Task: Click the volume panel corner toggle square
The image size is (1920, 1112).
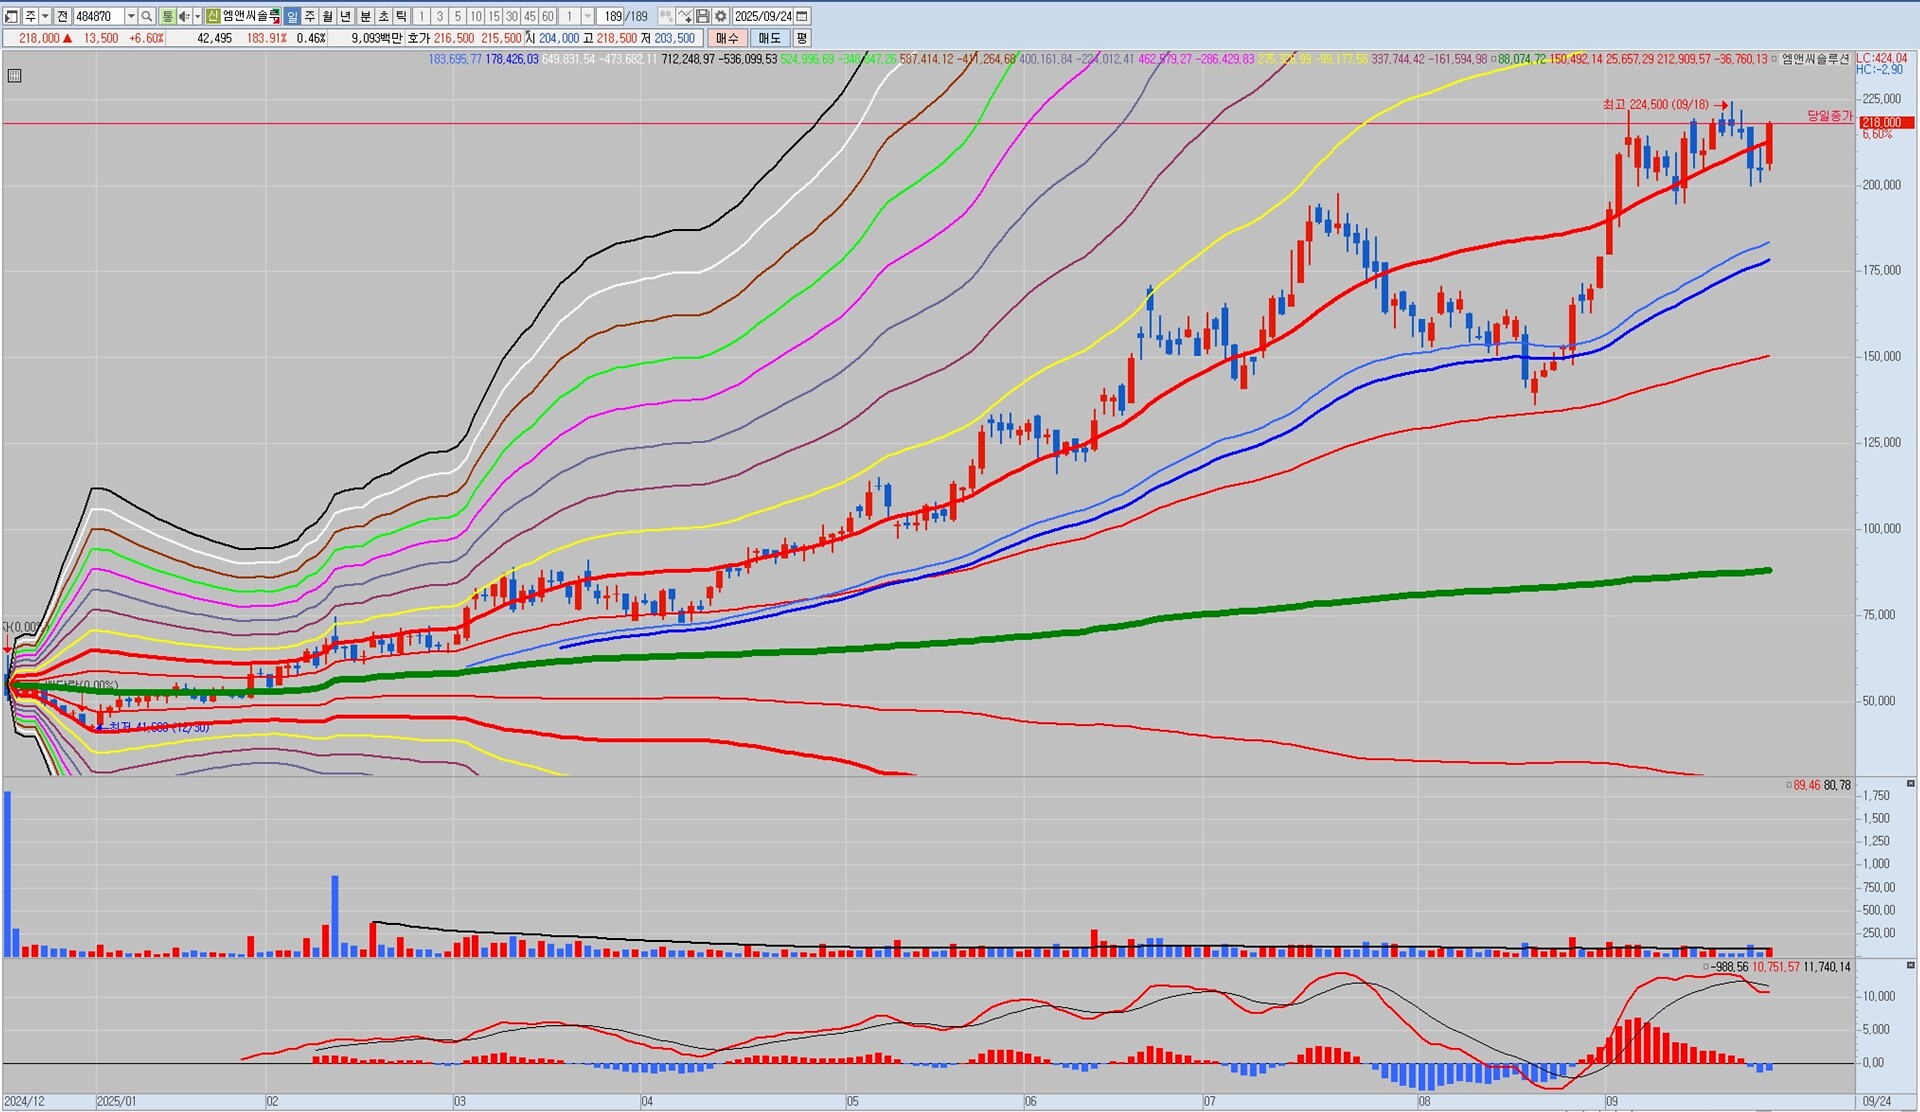Action: pyautogui.click(x=1910, y=784)
